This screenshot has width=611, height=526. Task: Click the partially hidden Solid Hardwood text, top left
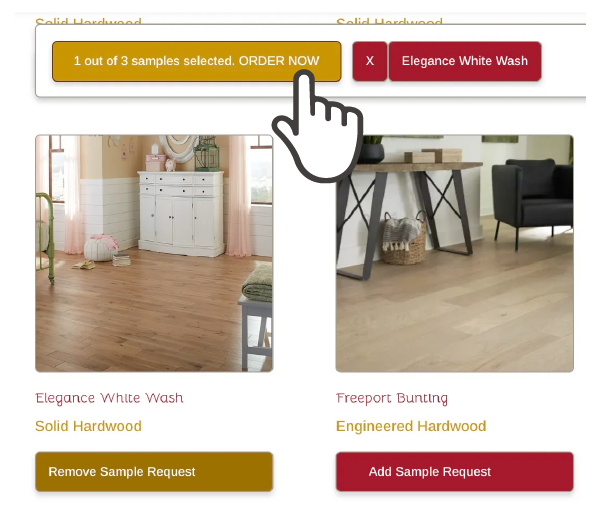[x=88, y=21]
